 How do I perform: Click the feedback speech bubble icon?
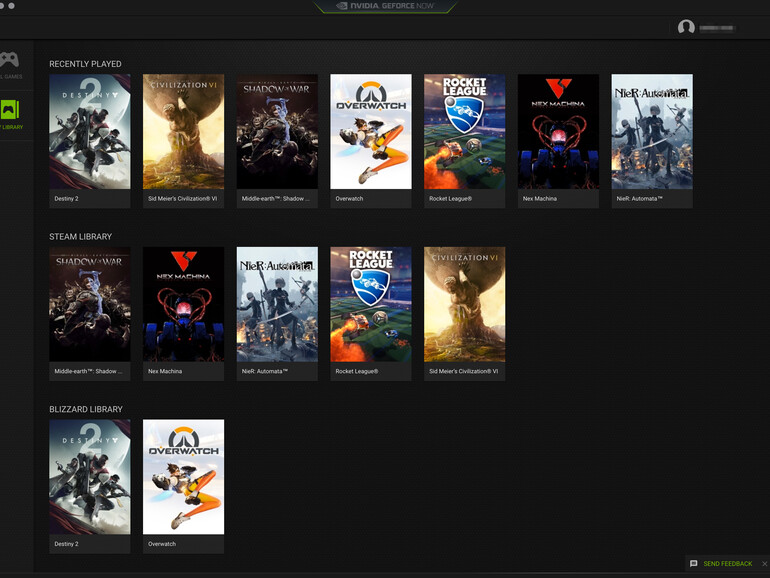tap(694, 564)
